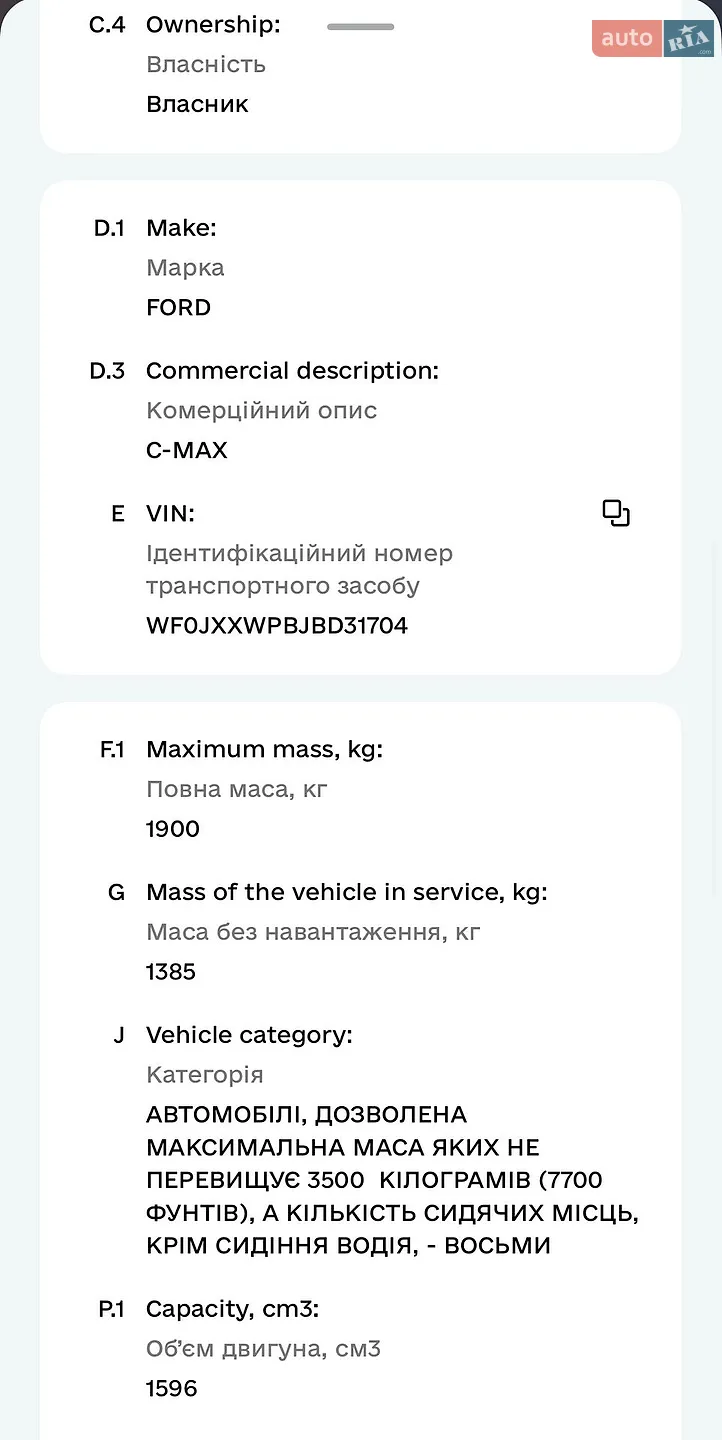
Task: Copy the VIN with the copy icon
Action: click(x=616, y=513)
